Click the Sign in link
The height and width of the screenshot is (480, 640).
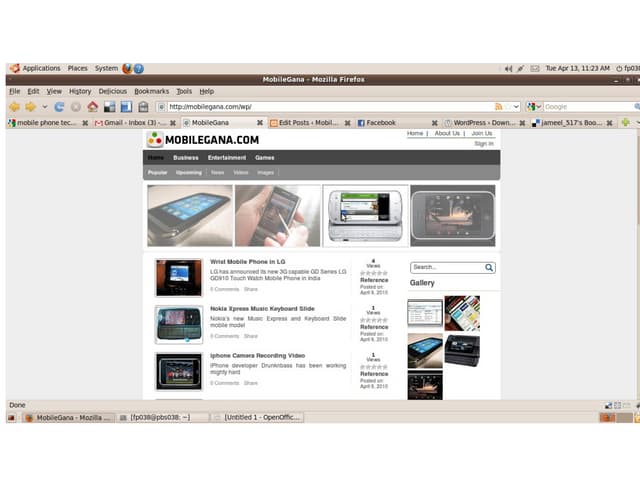click(483, 144)
